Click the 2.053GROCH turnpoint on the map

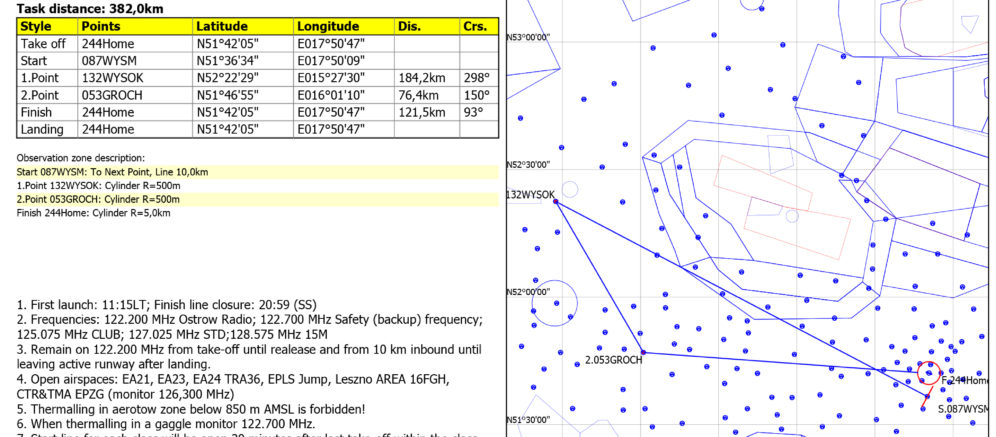click(x=642, y=352)
